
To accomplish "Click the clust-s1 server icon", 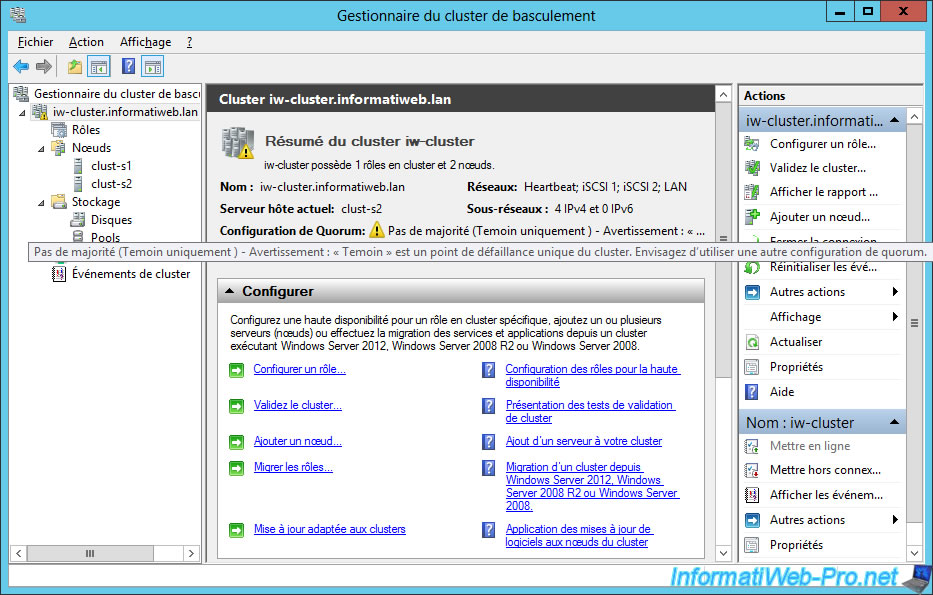I will coord(78,166).
